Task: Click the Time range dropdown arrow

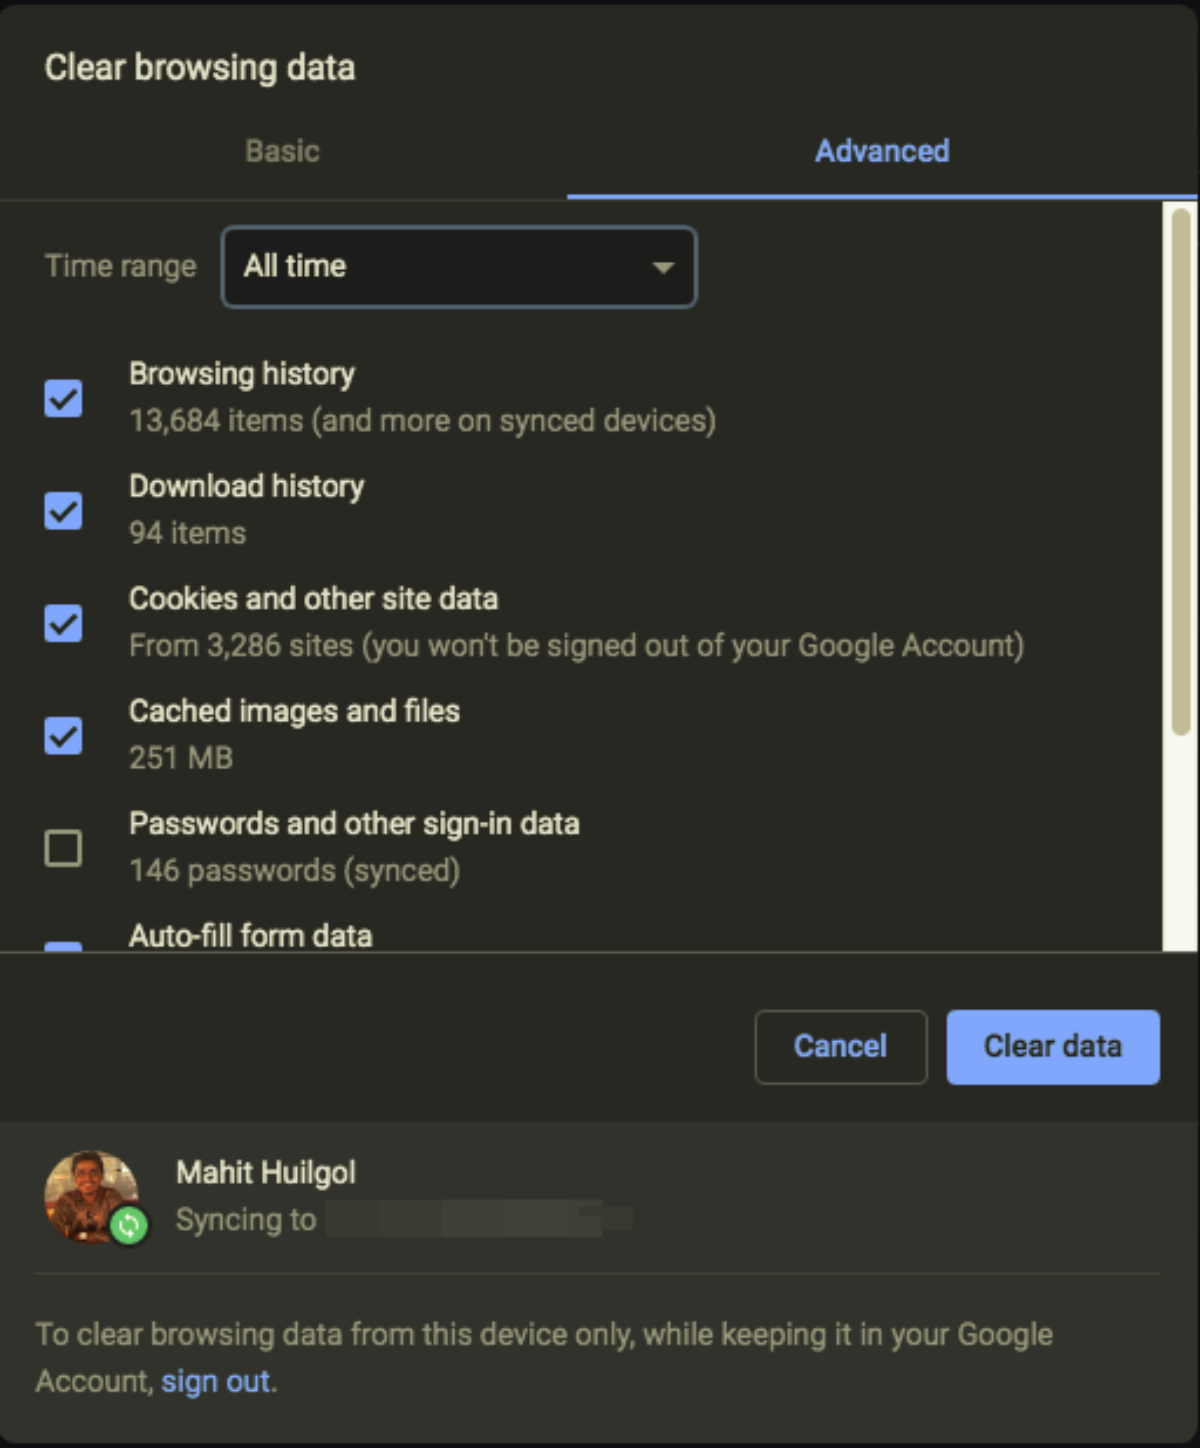Action: (662, 267)
